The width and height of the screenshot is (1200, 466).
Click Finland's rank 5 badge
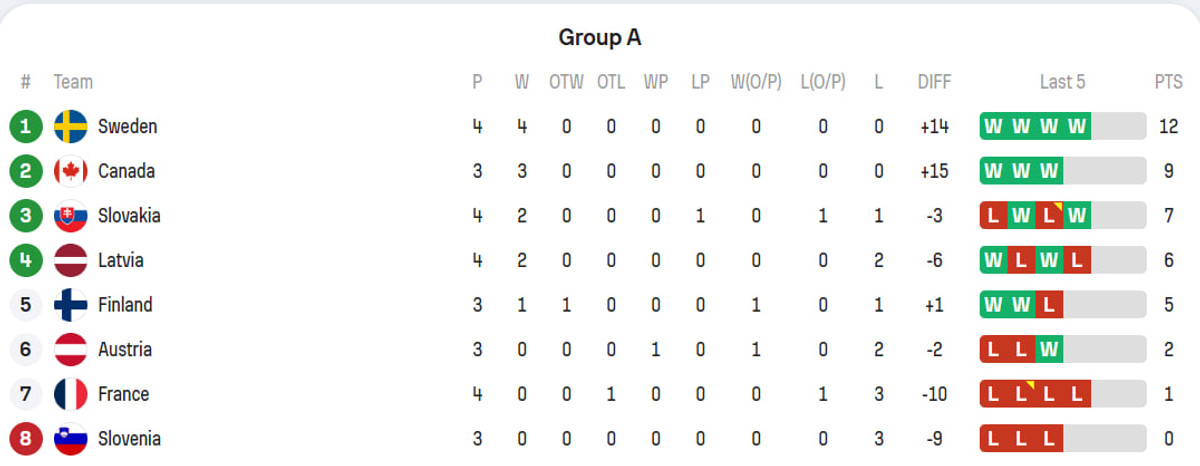(25, 305)
